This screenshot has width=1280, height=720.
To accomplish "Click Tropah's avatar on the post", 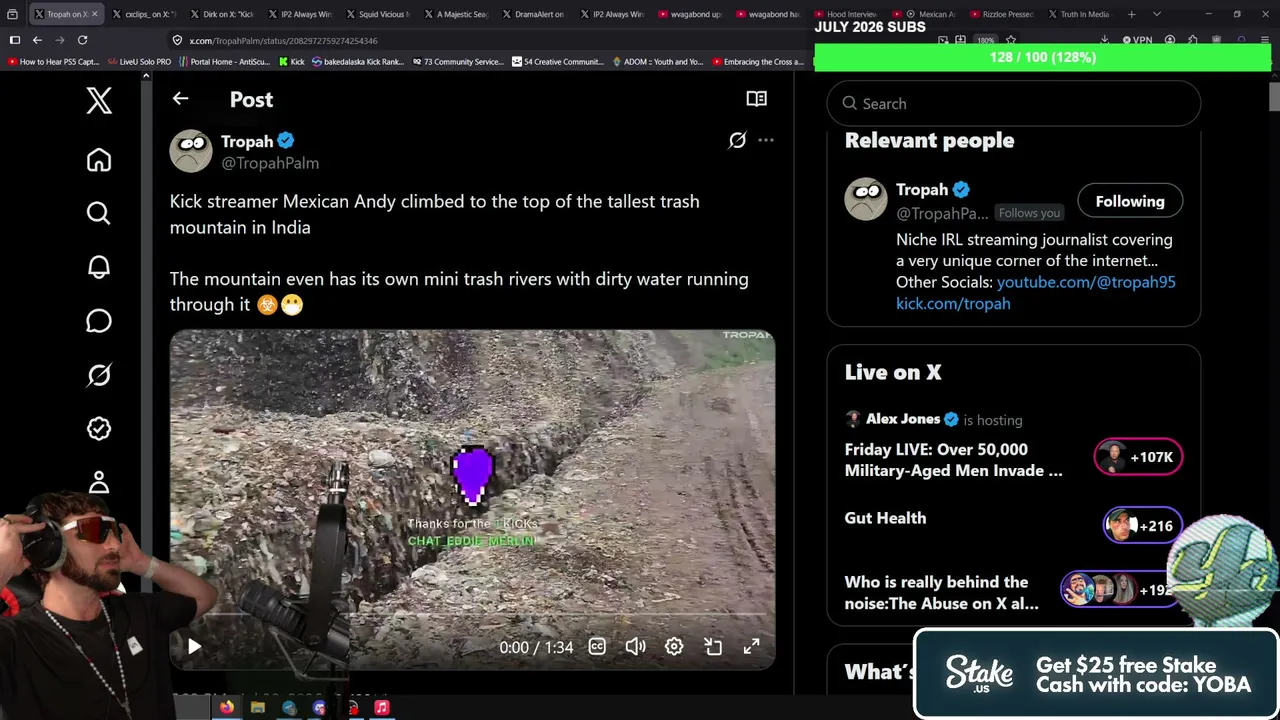I will click(191, 151).
